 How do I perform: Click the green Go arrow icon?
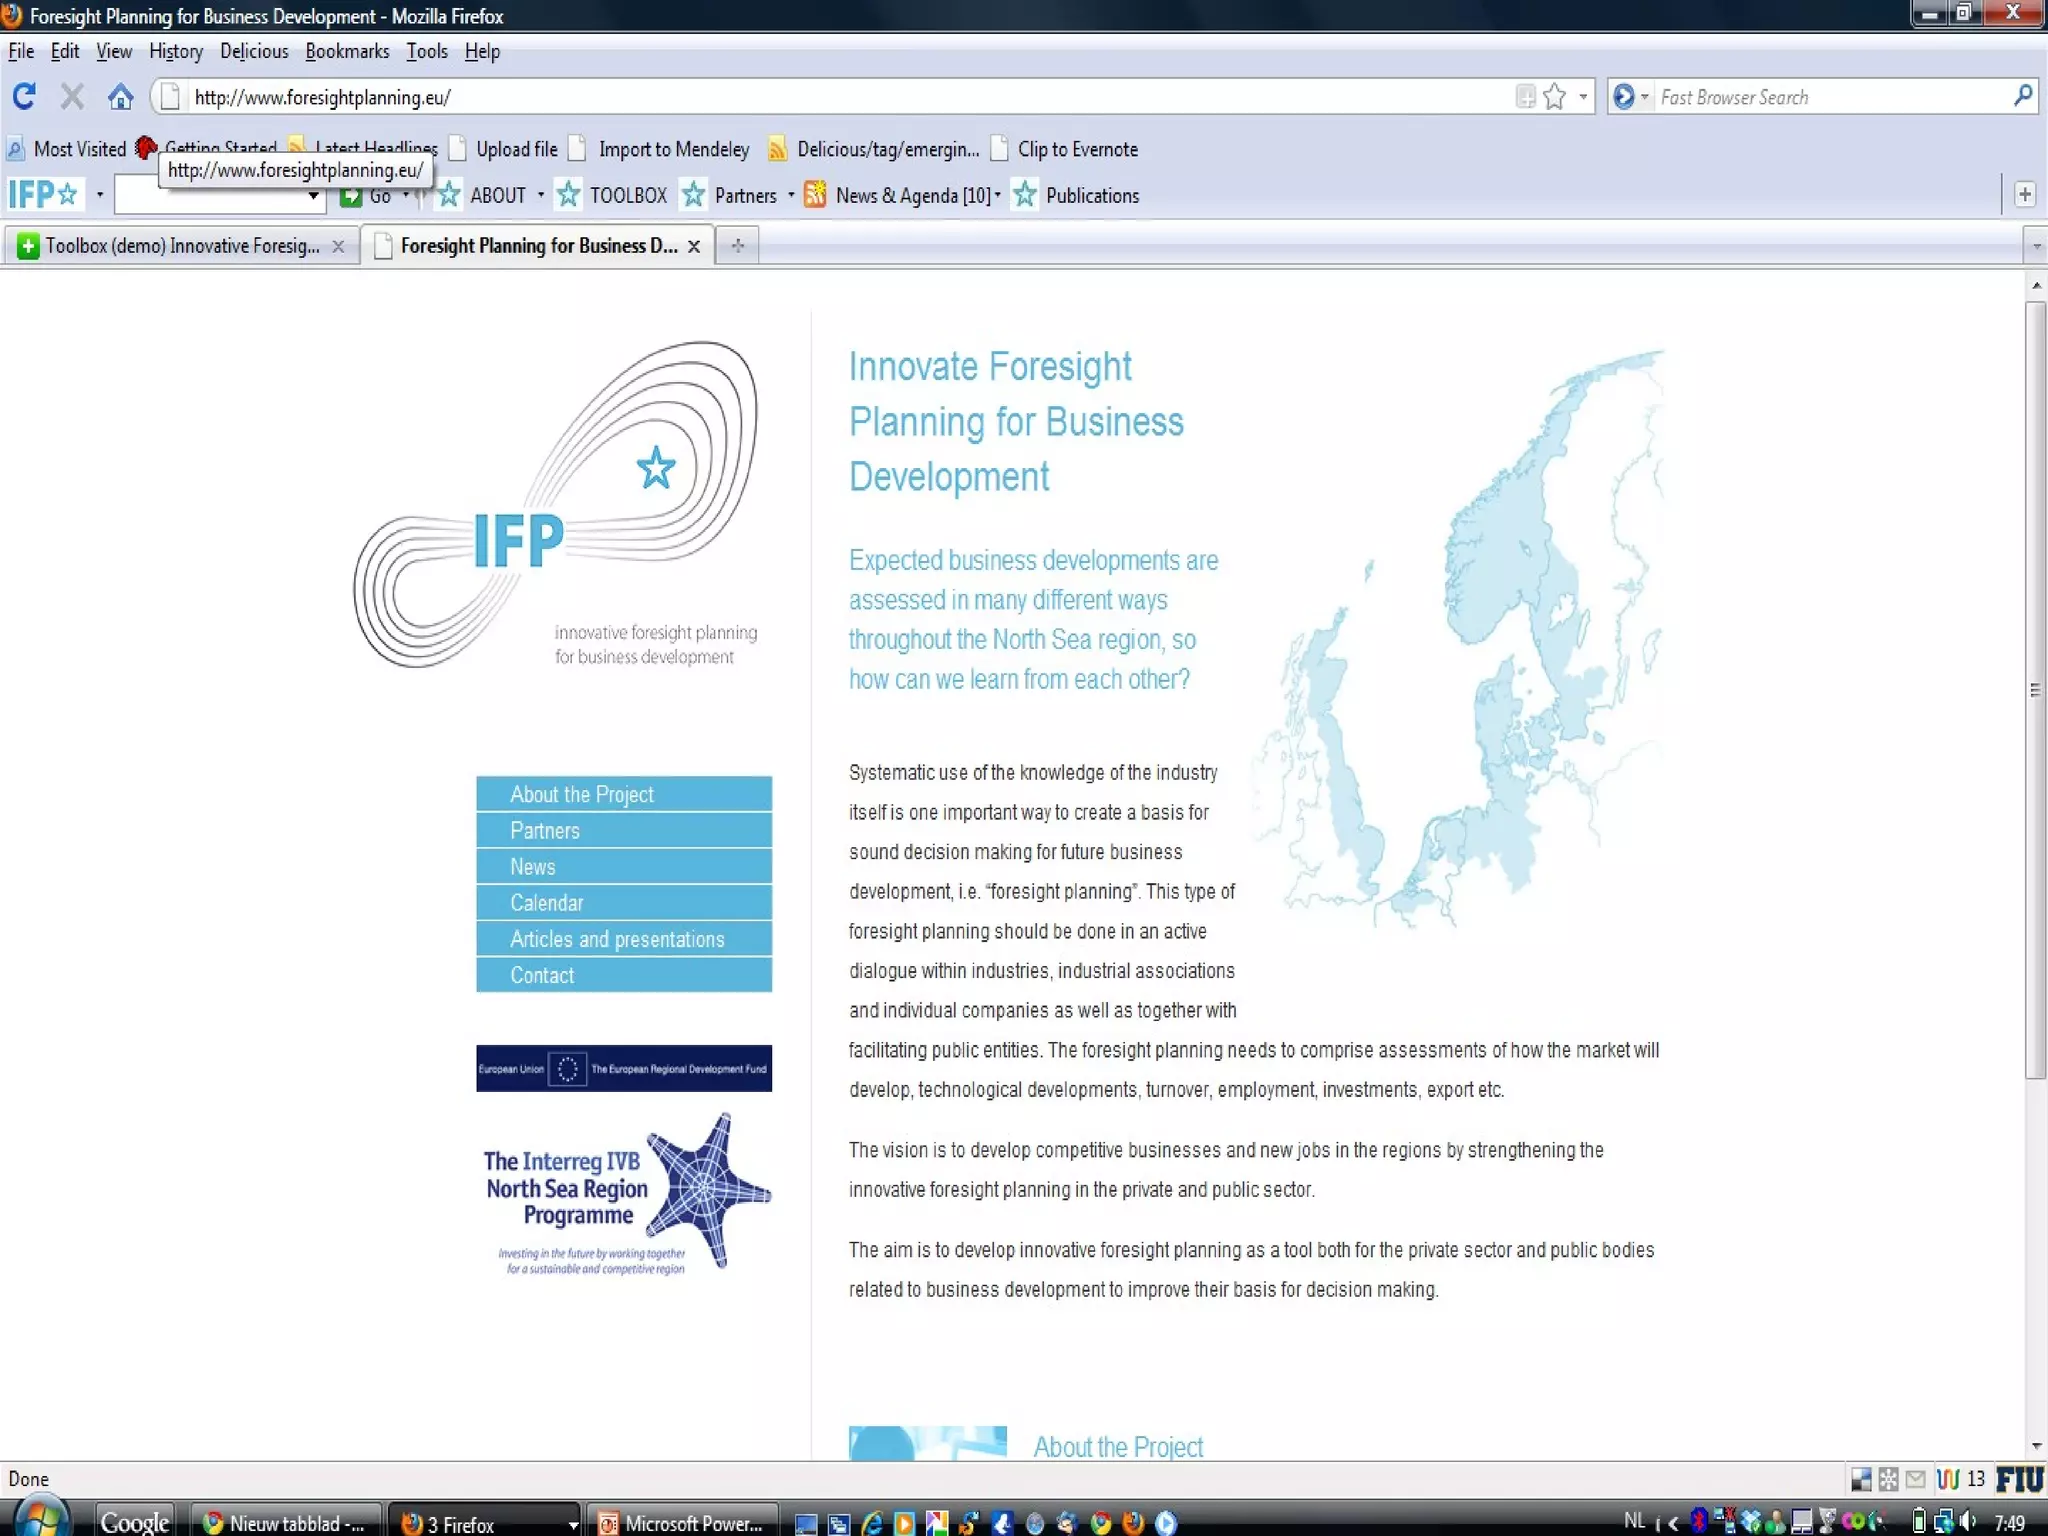coord(350,196)
